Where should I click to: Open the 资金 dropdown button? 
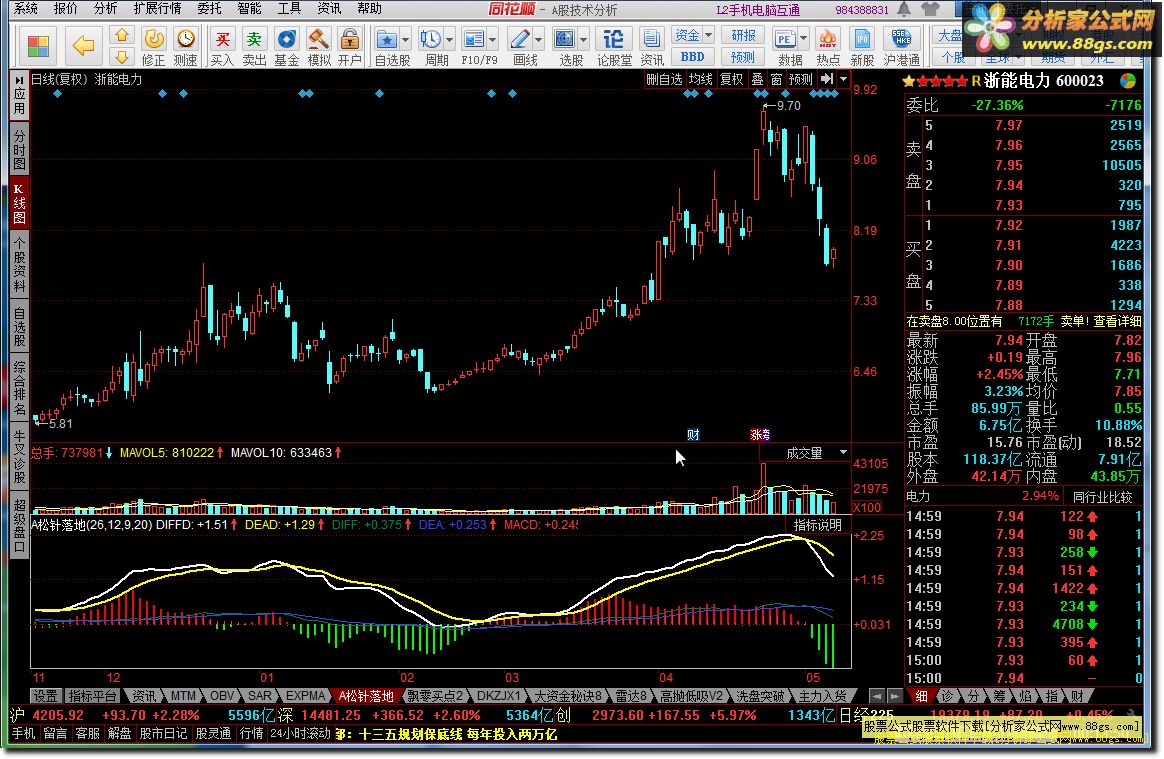coord(693,35)
